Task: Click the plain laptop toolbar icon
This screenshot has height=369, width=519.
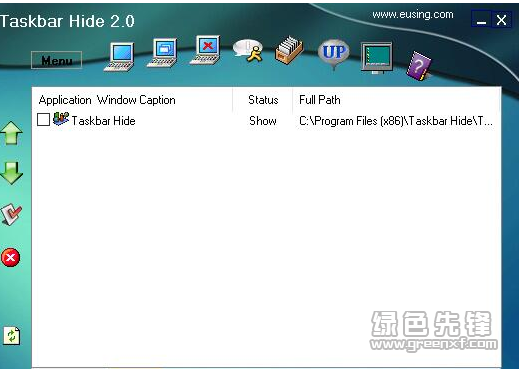Action: (x=119, y=57)
